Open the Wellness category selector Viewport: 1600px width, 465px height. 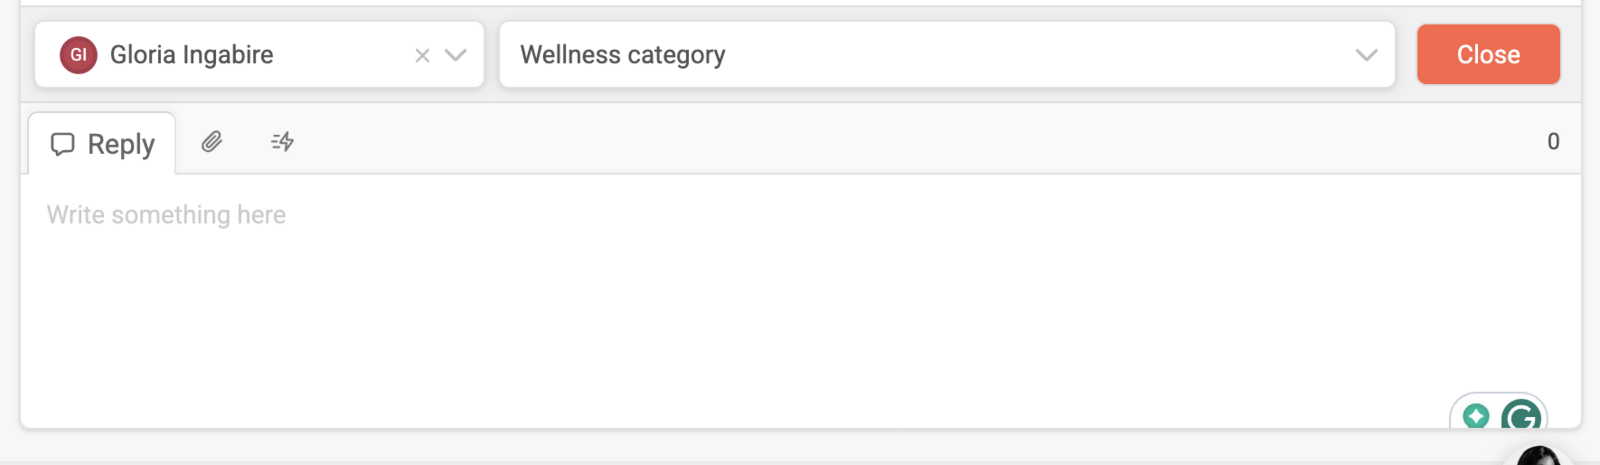click(x=947, y=55)
